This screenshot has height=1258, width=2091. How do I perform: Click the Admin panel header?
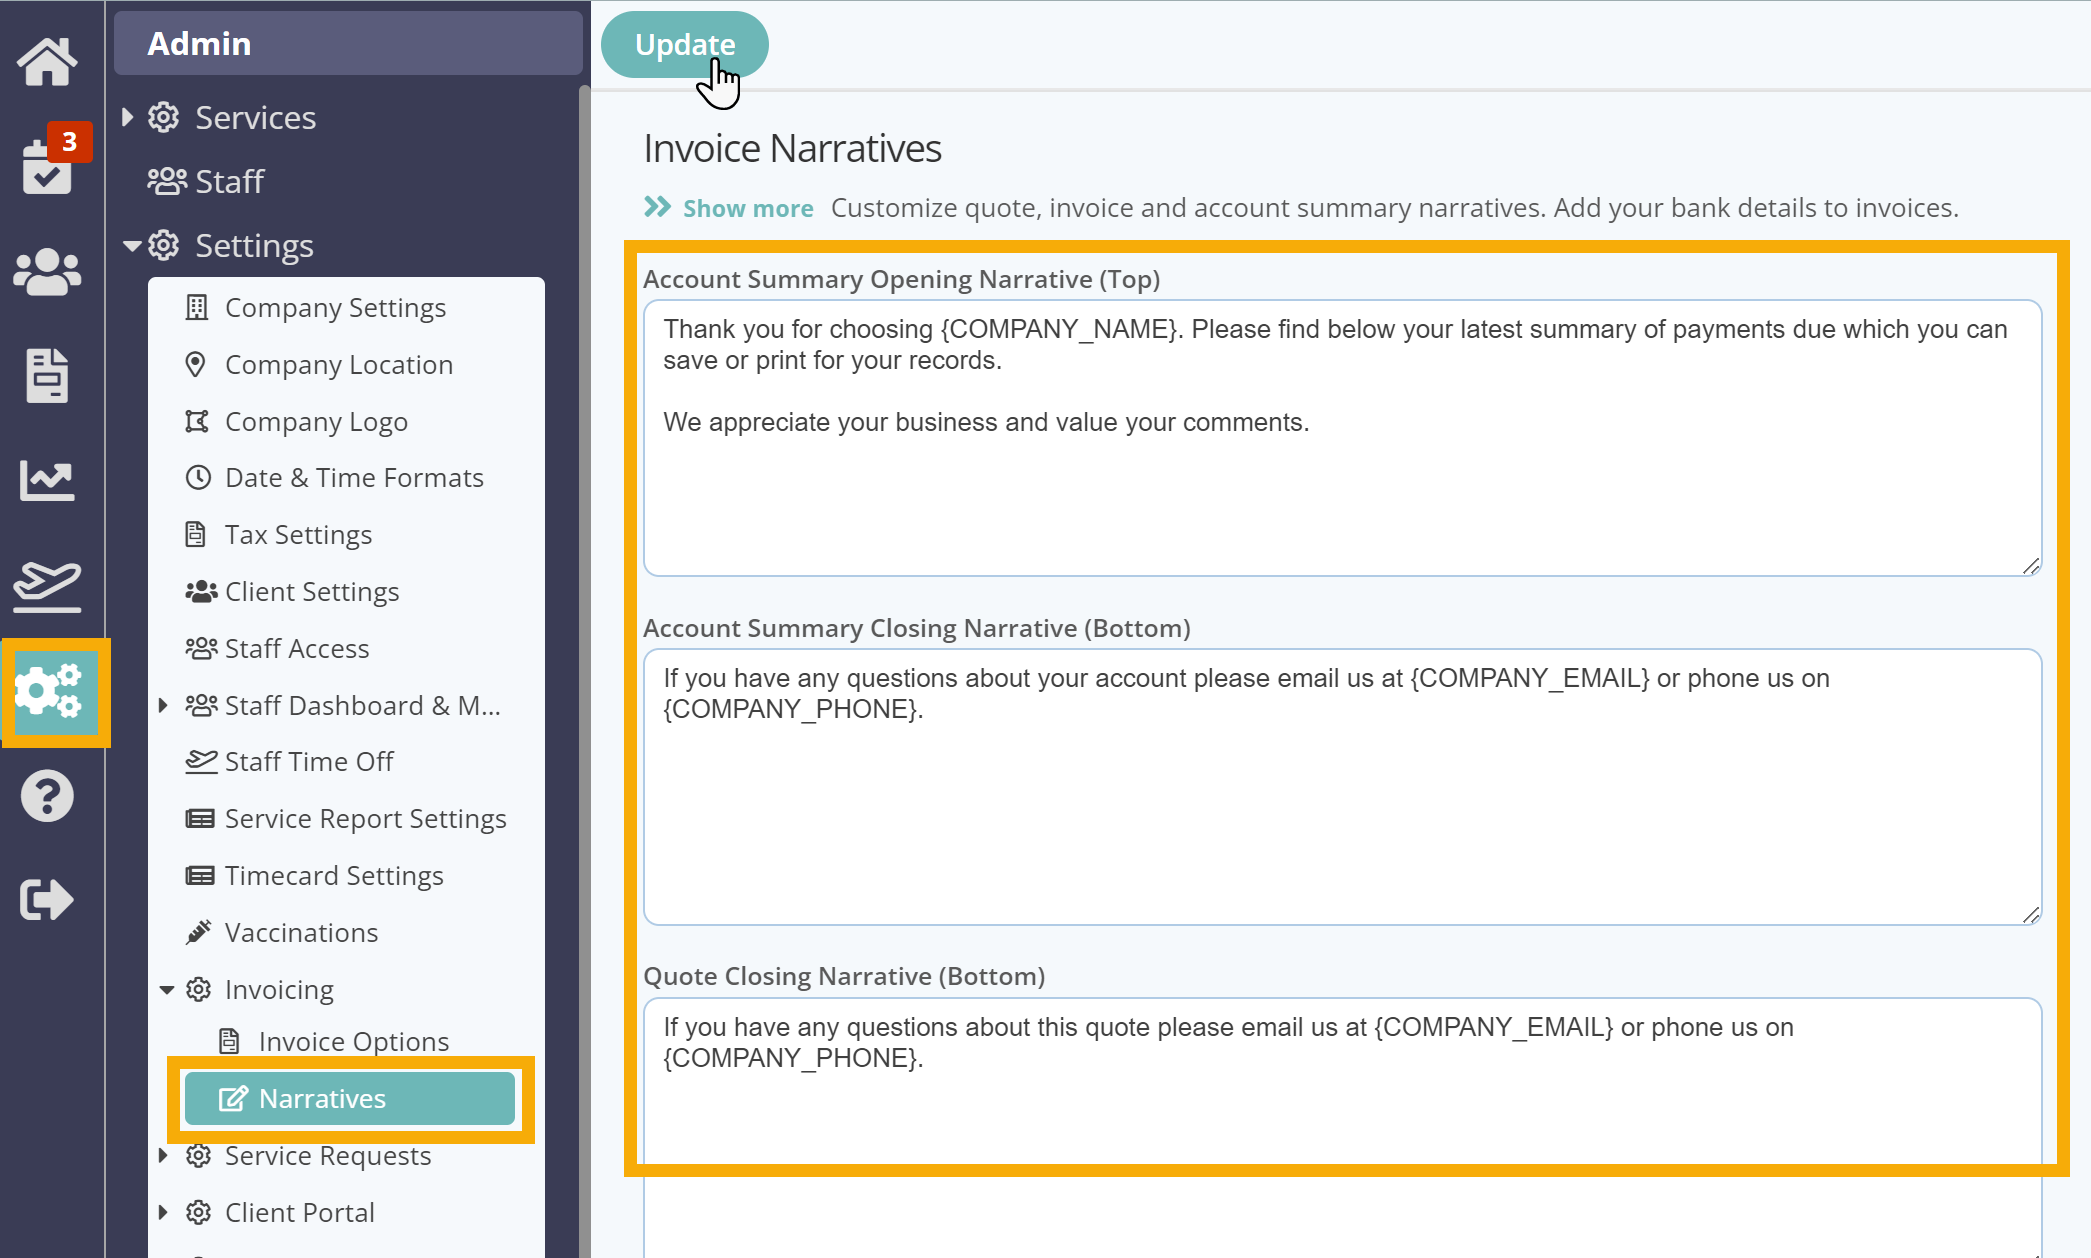click(348, 43)
